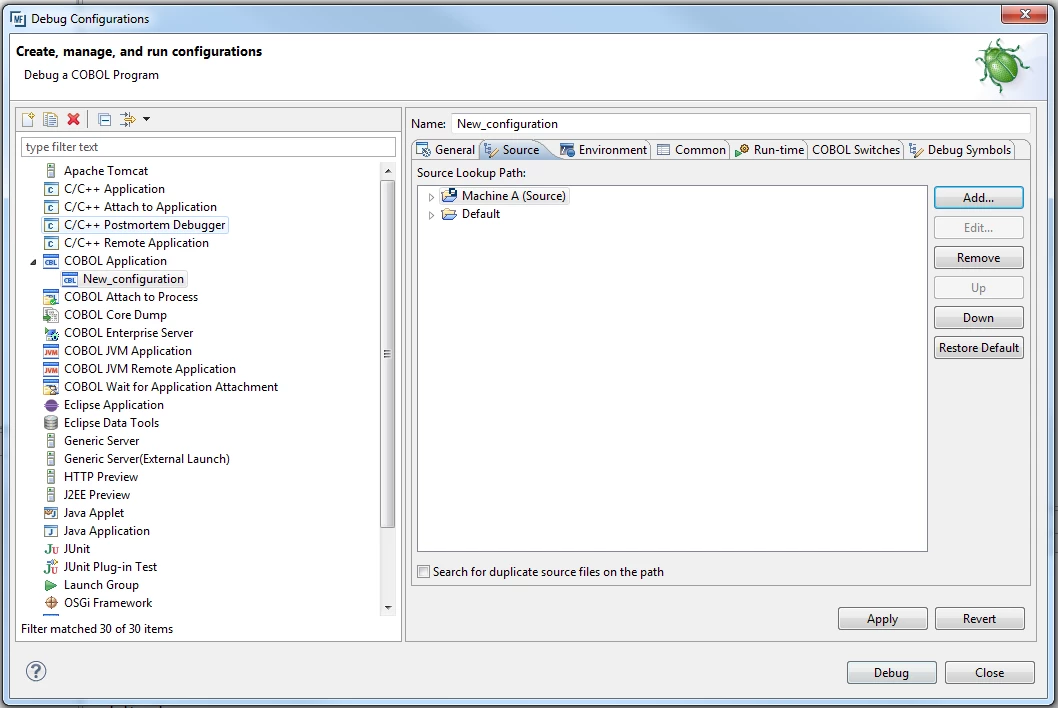
Task: Click the JUnit icon
Action: pos(51,549)
